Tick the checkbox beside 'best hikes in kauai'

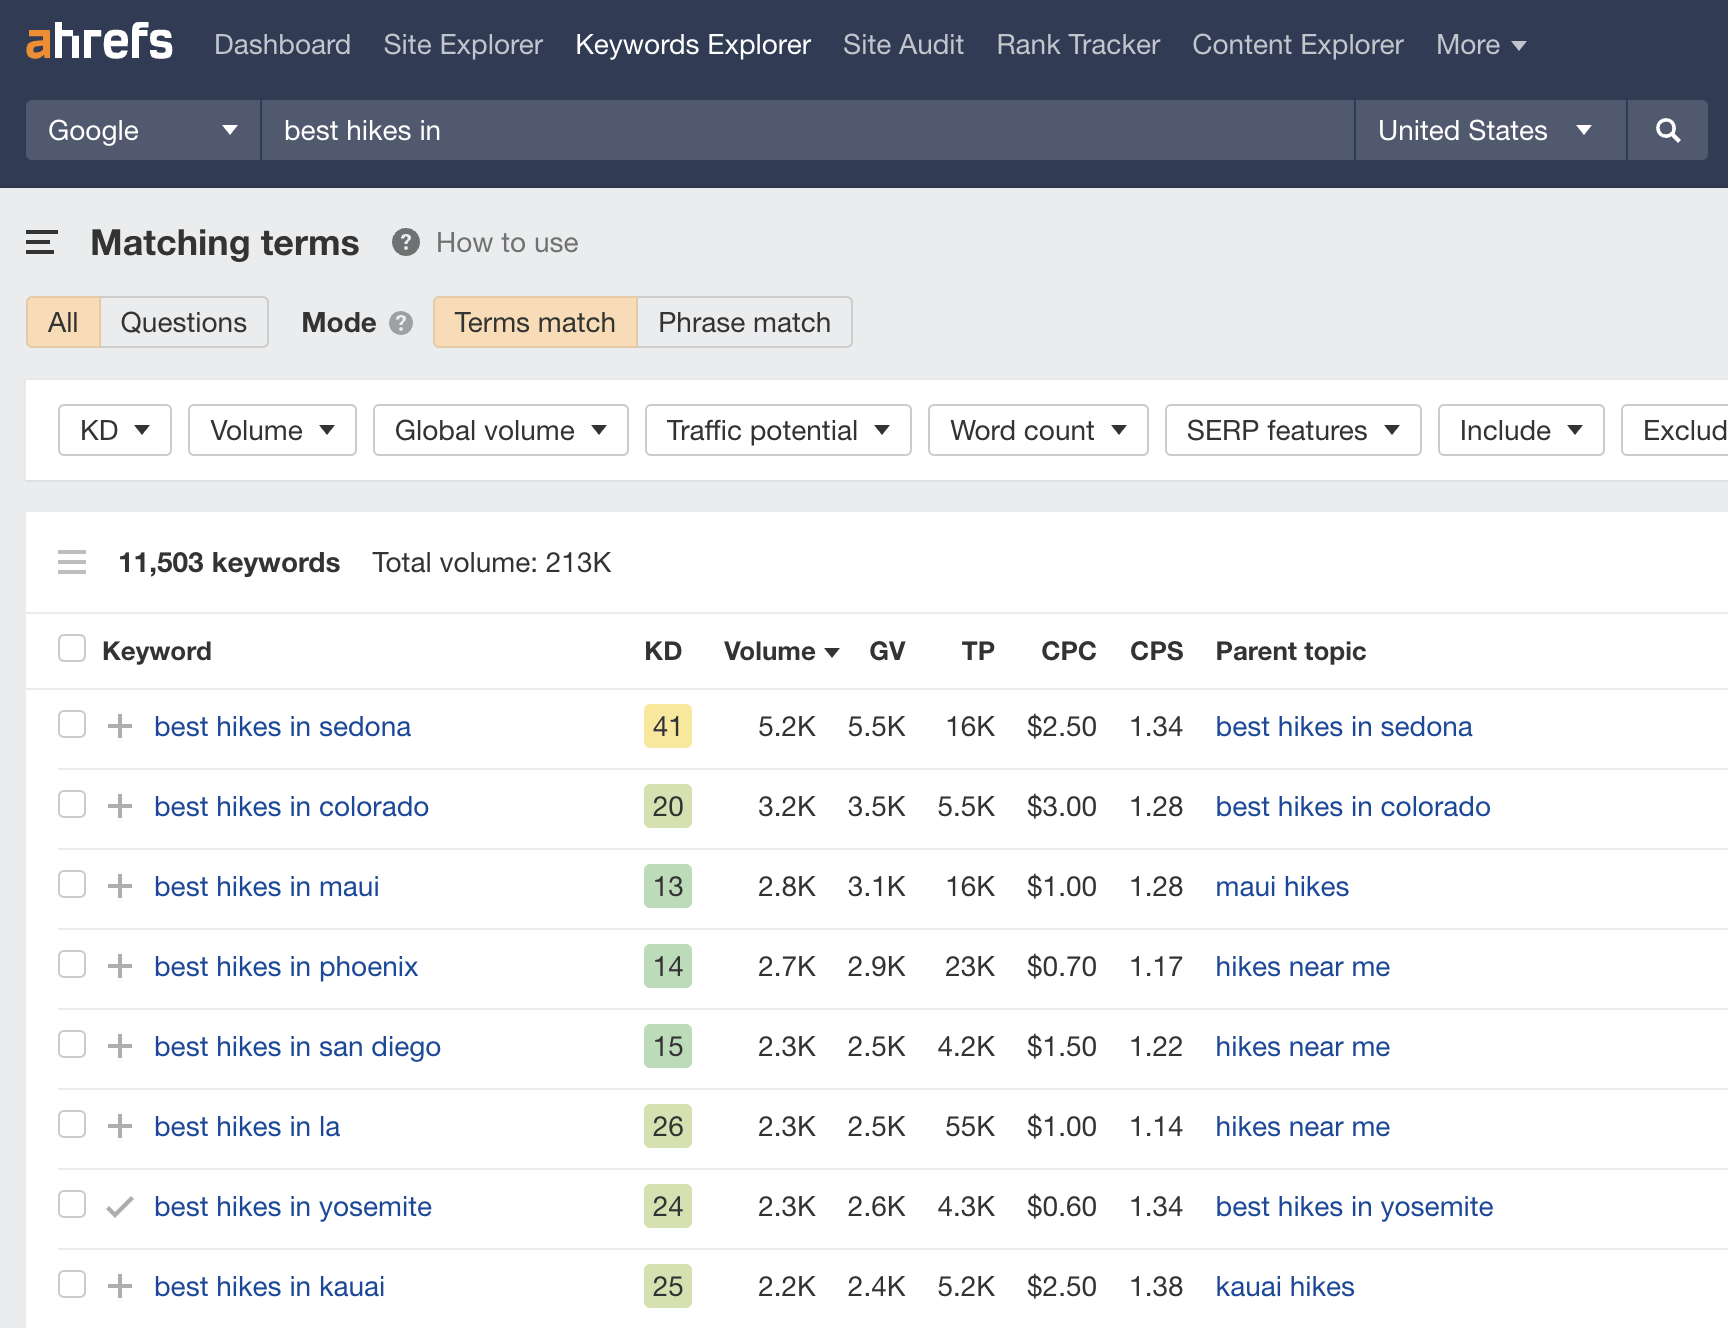point(71,1285)
